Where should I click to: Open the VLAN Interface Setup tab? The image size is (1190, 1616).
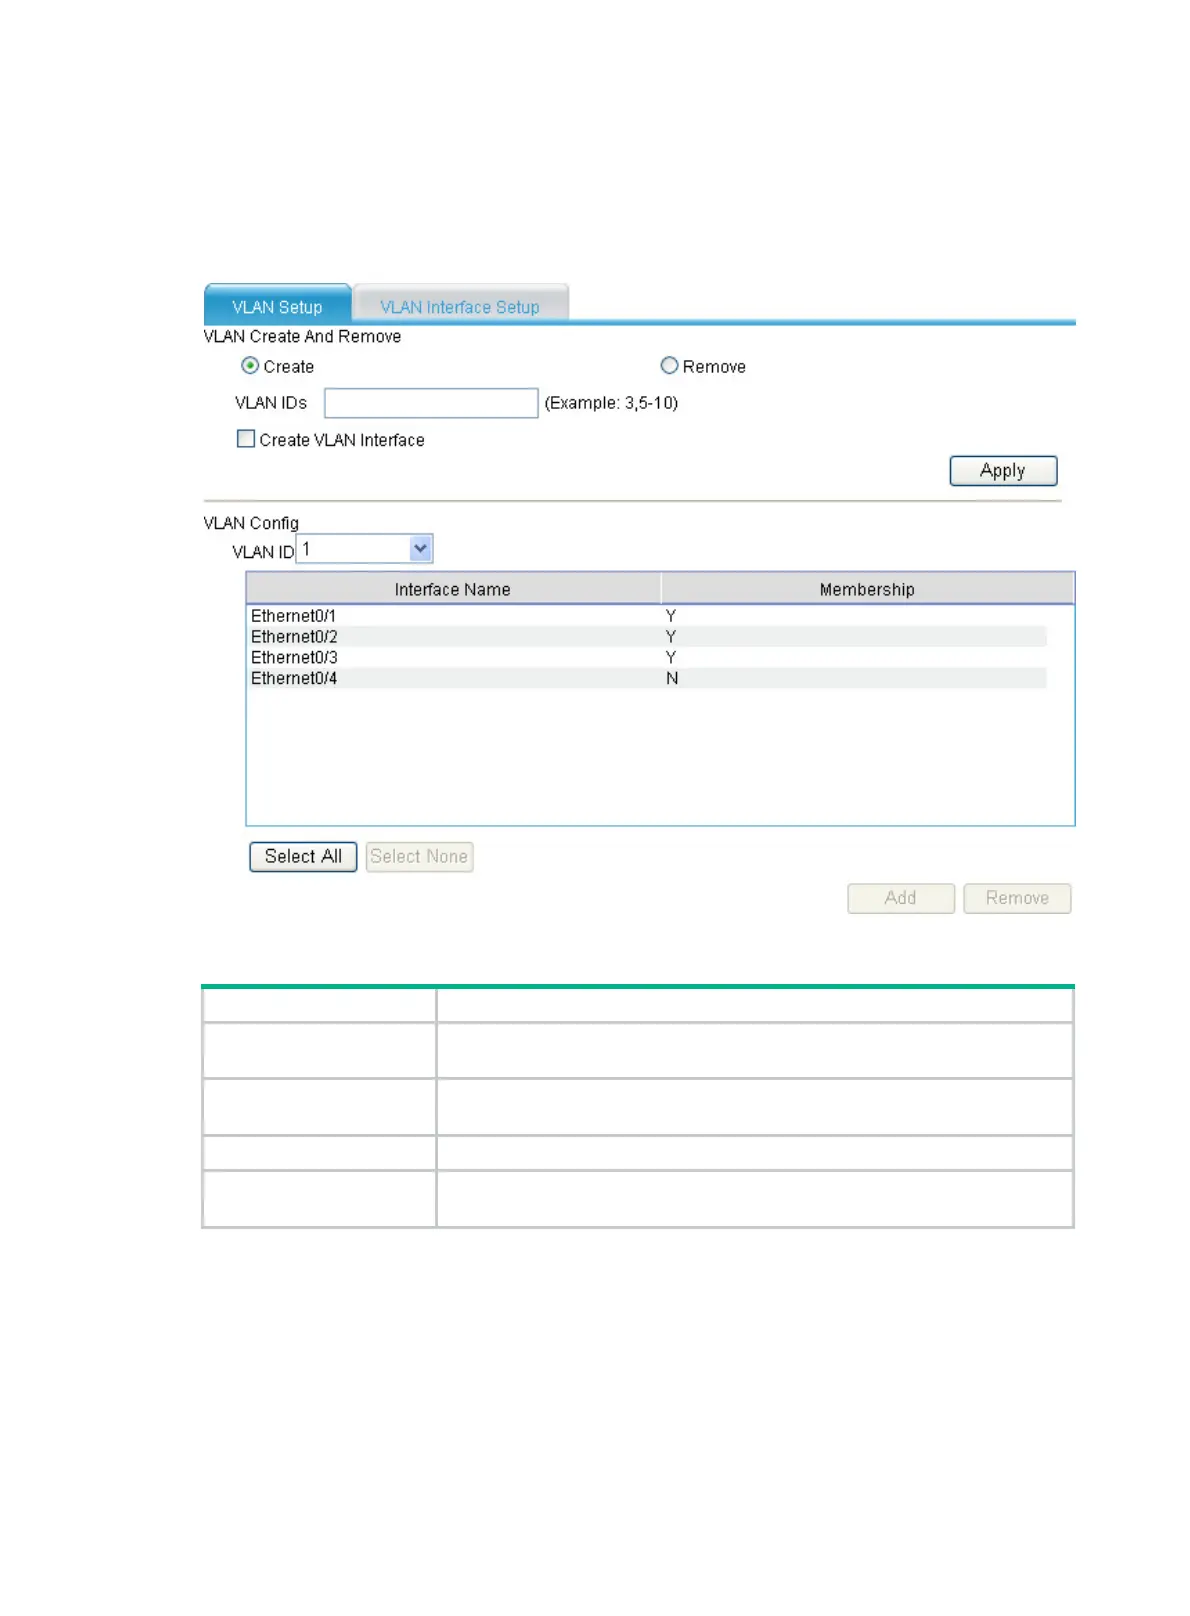coord(460,305)
